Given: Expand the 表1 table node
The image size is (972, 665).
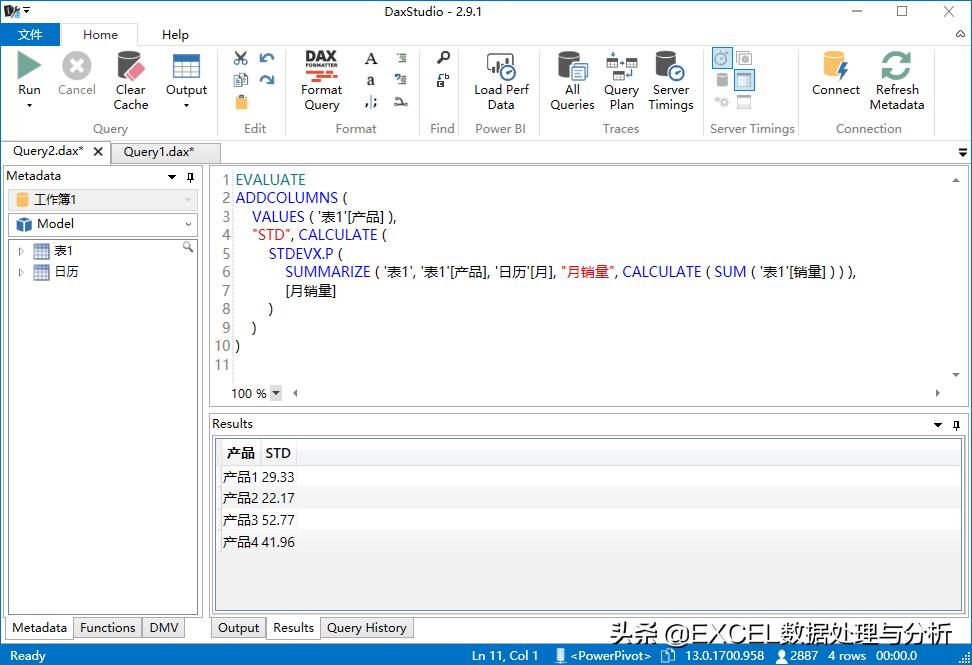Looking at the screenshot, I should pyautogui.click(x=21, y=251).
